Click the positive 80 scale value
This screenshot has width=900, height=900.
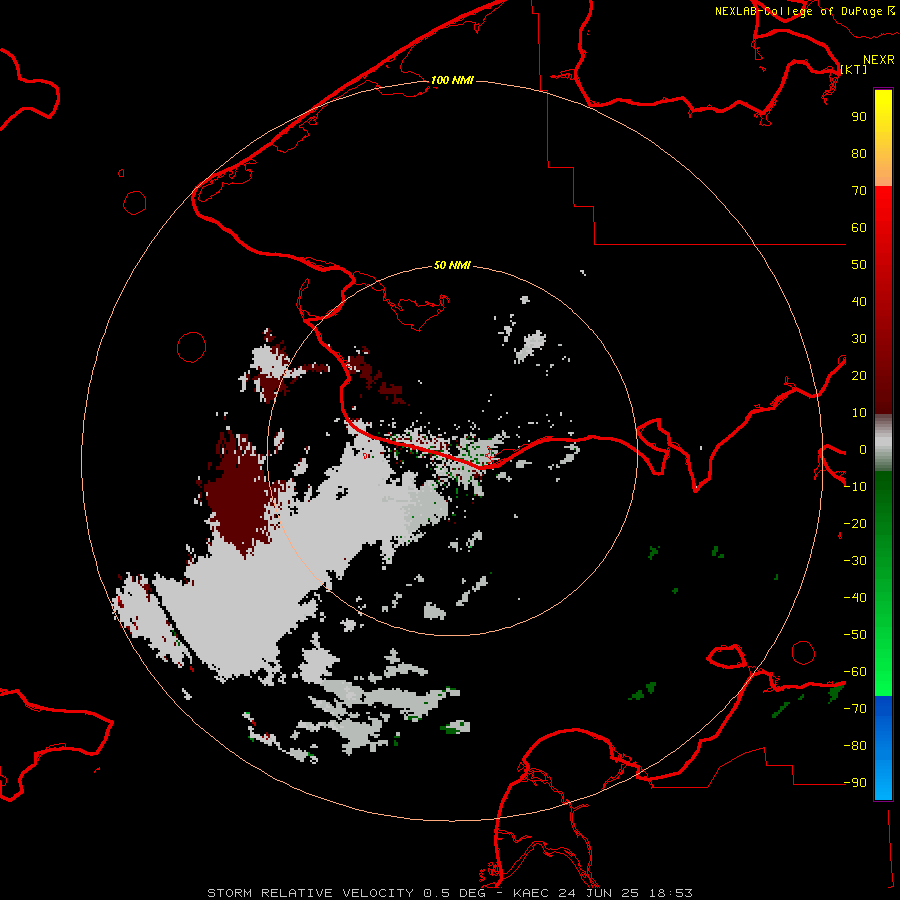click(859, 153)
